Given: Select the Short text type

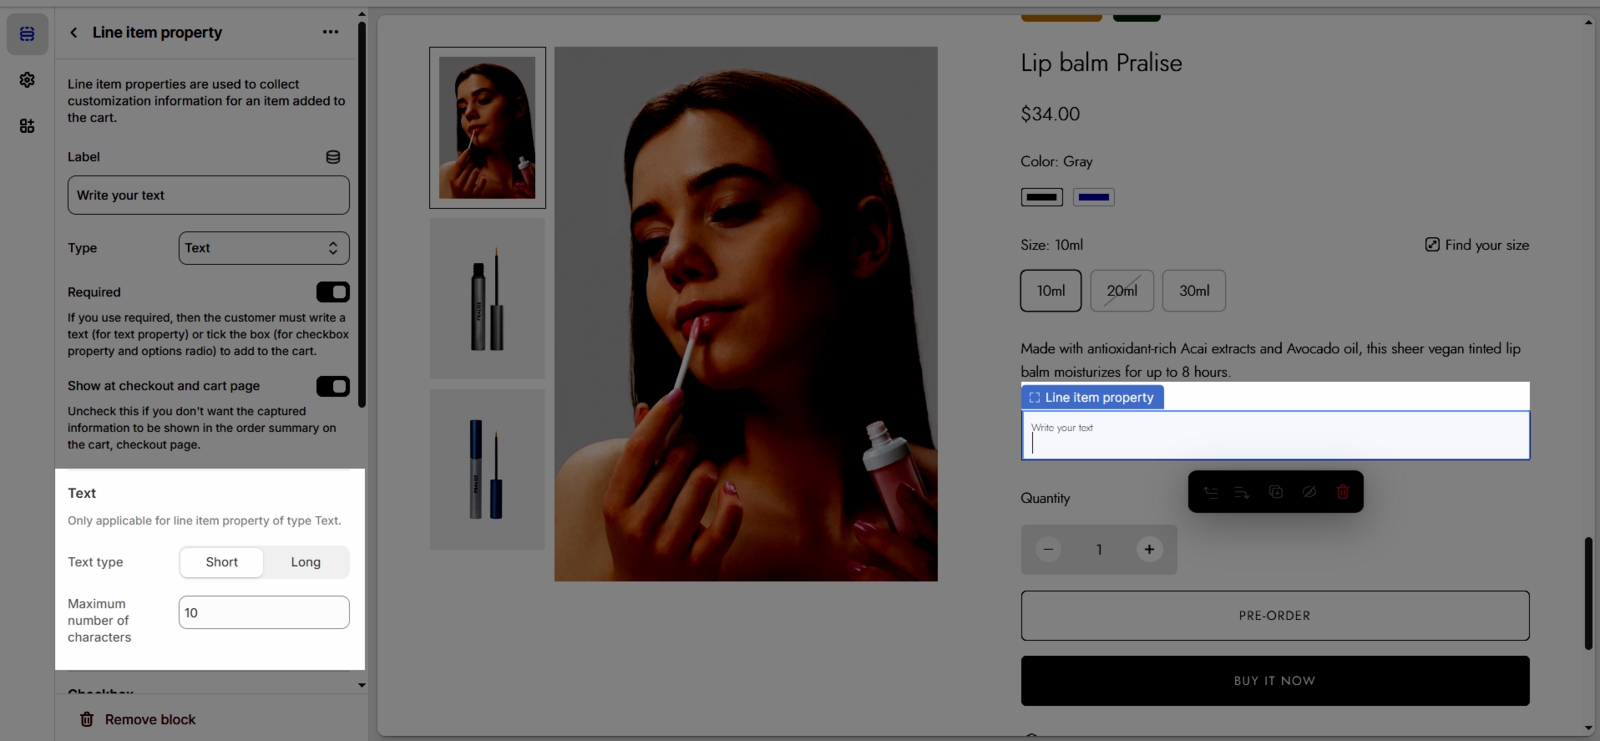Looking at the screenshot, I should [x=222, y=562].
